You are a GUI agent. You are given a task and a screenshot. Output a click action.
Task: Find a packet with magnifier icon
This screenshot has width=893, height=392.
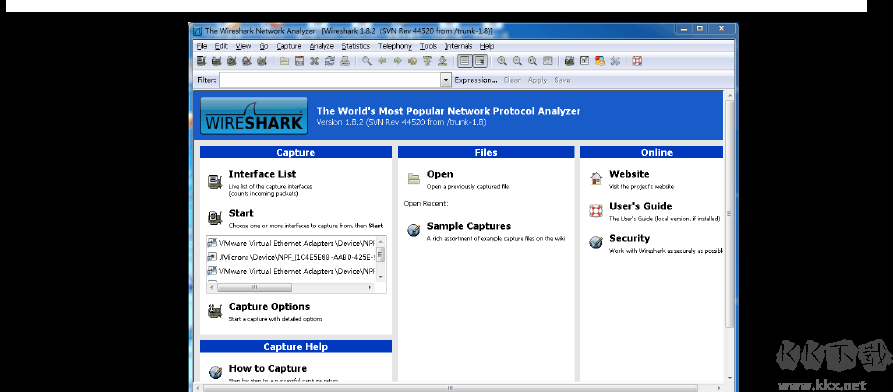[x=367, y=61]
